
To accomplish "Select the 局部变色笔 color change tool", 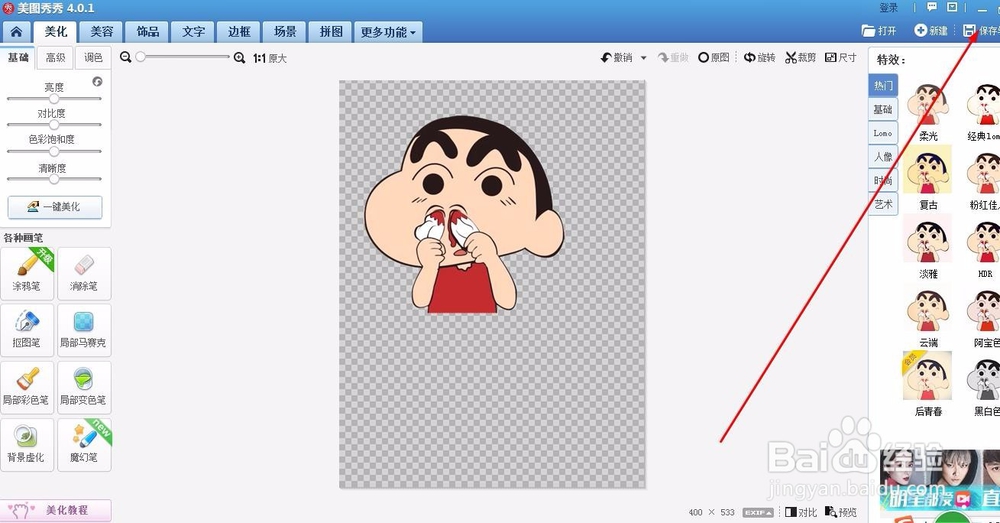I will pyautogui.click(x=84, y=387).
